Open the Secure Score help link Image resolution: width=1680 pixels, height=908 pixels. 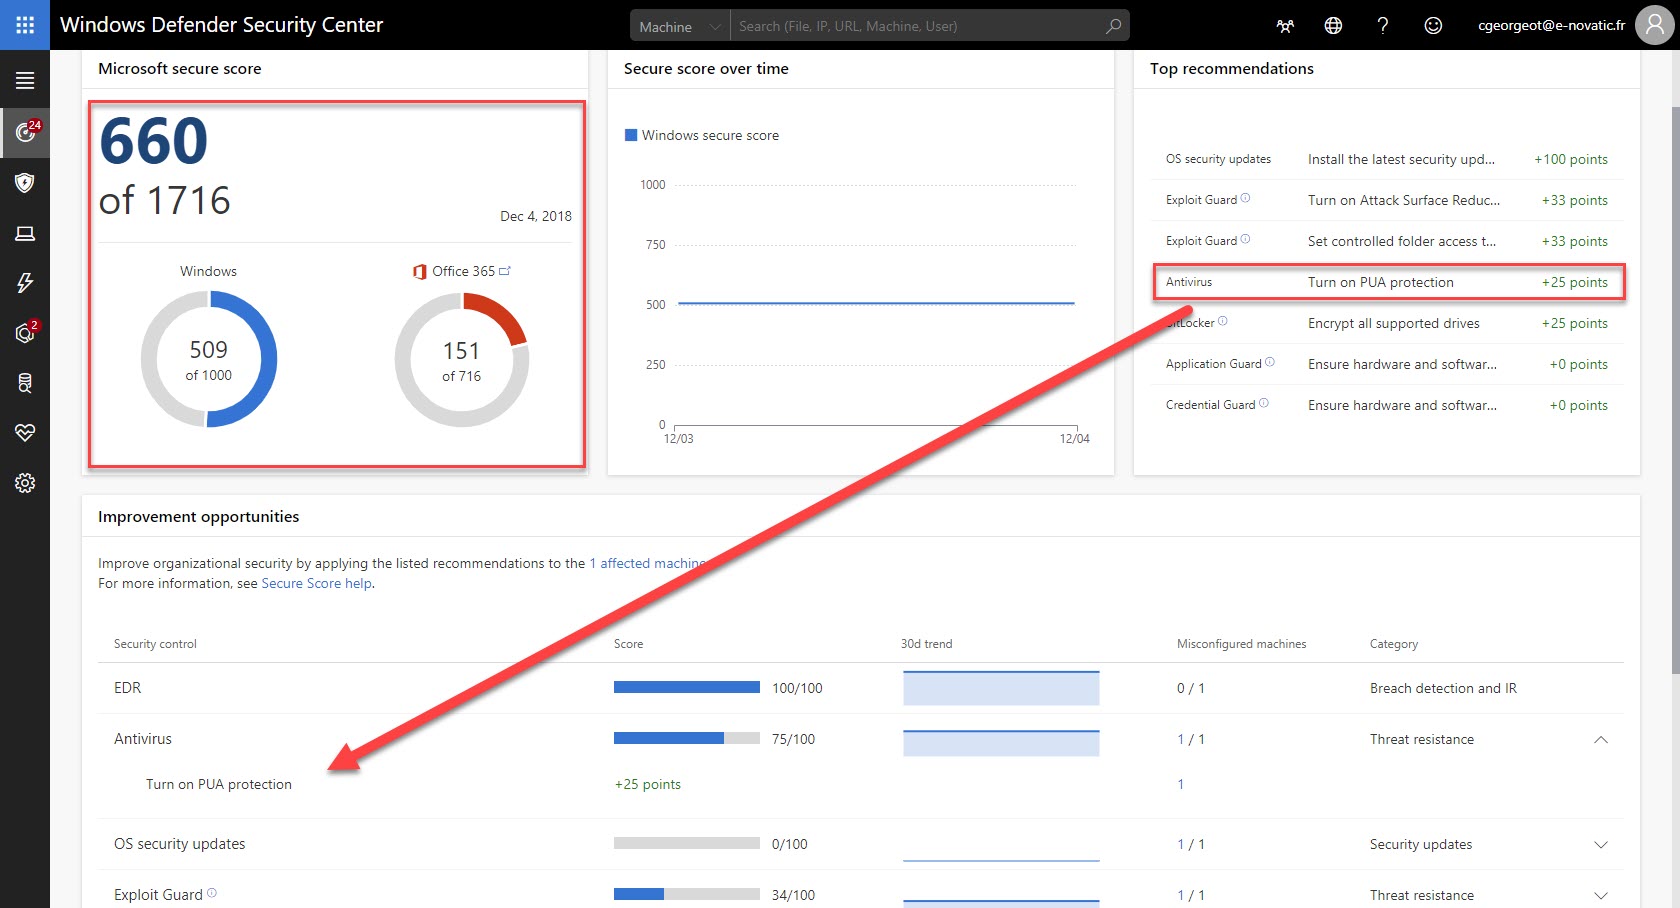coord(316,583)
